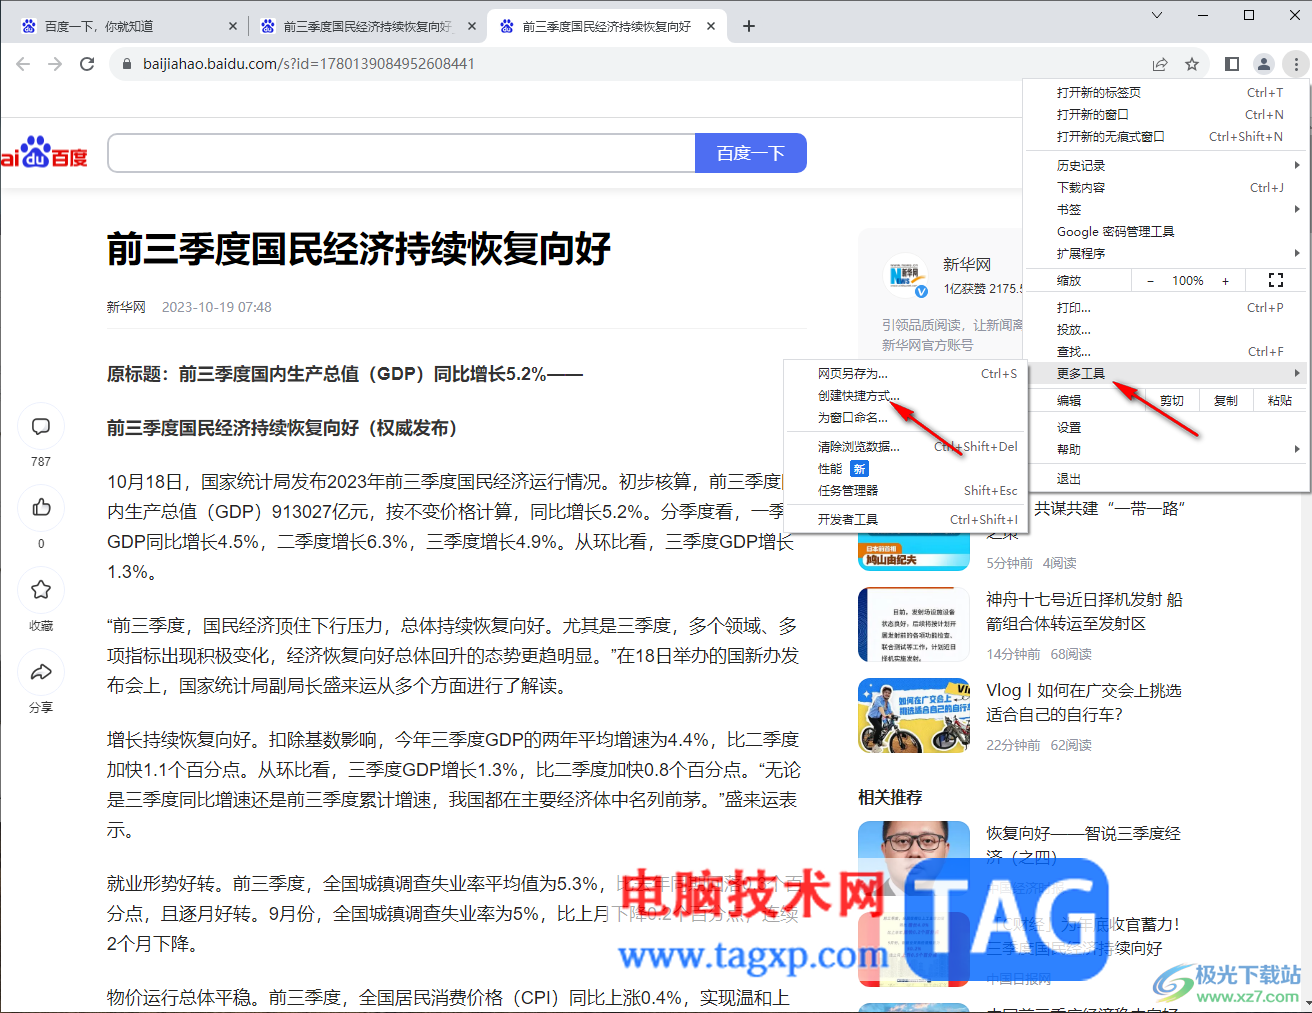Enter fullscreen mode from zoom row
Viewport: 1312px width, 1013px height.
tap(1276, 281)
